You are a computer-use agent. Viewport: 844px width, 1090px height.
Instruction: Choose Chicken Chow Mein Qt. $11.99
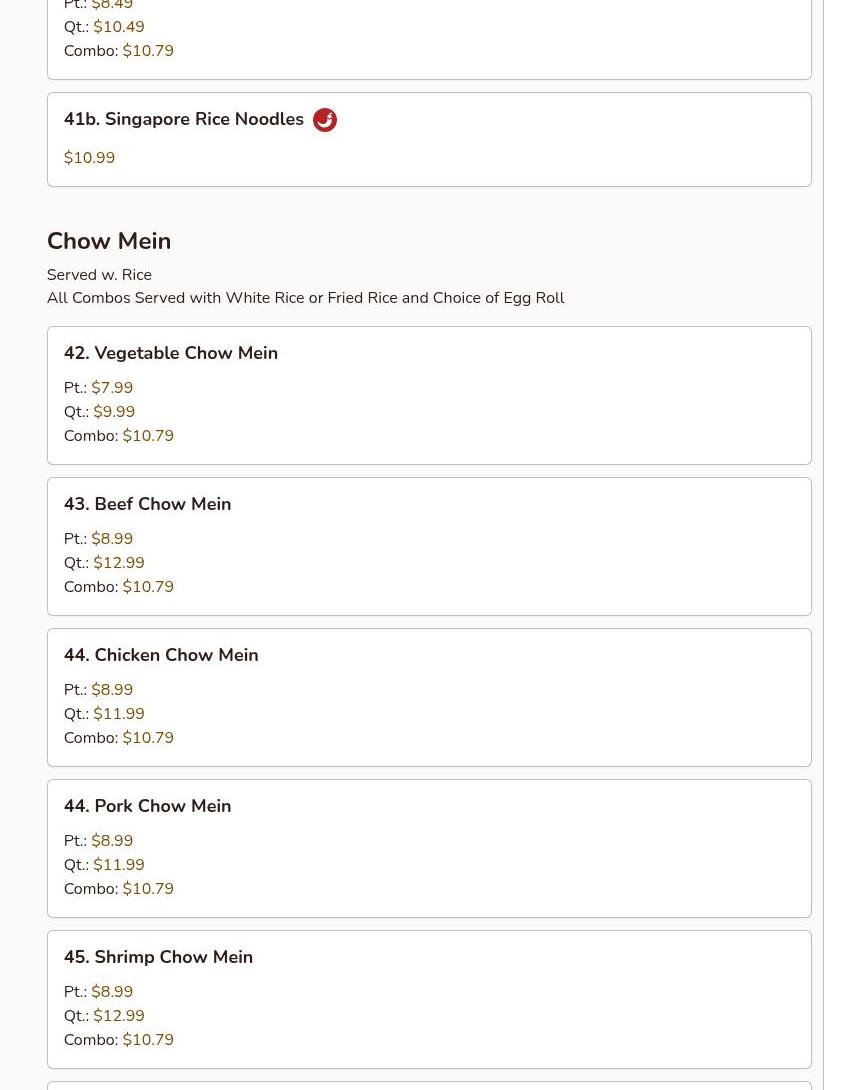(x=104, y=713)
